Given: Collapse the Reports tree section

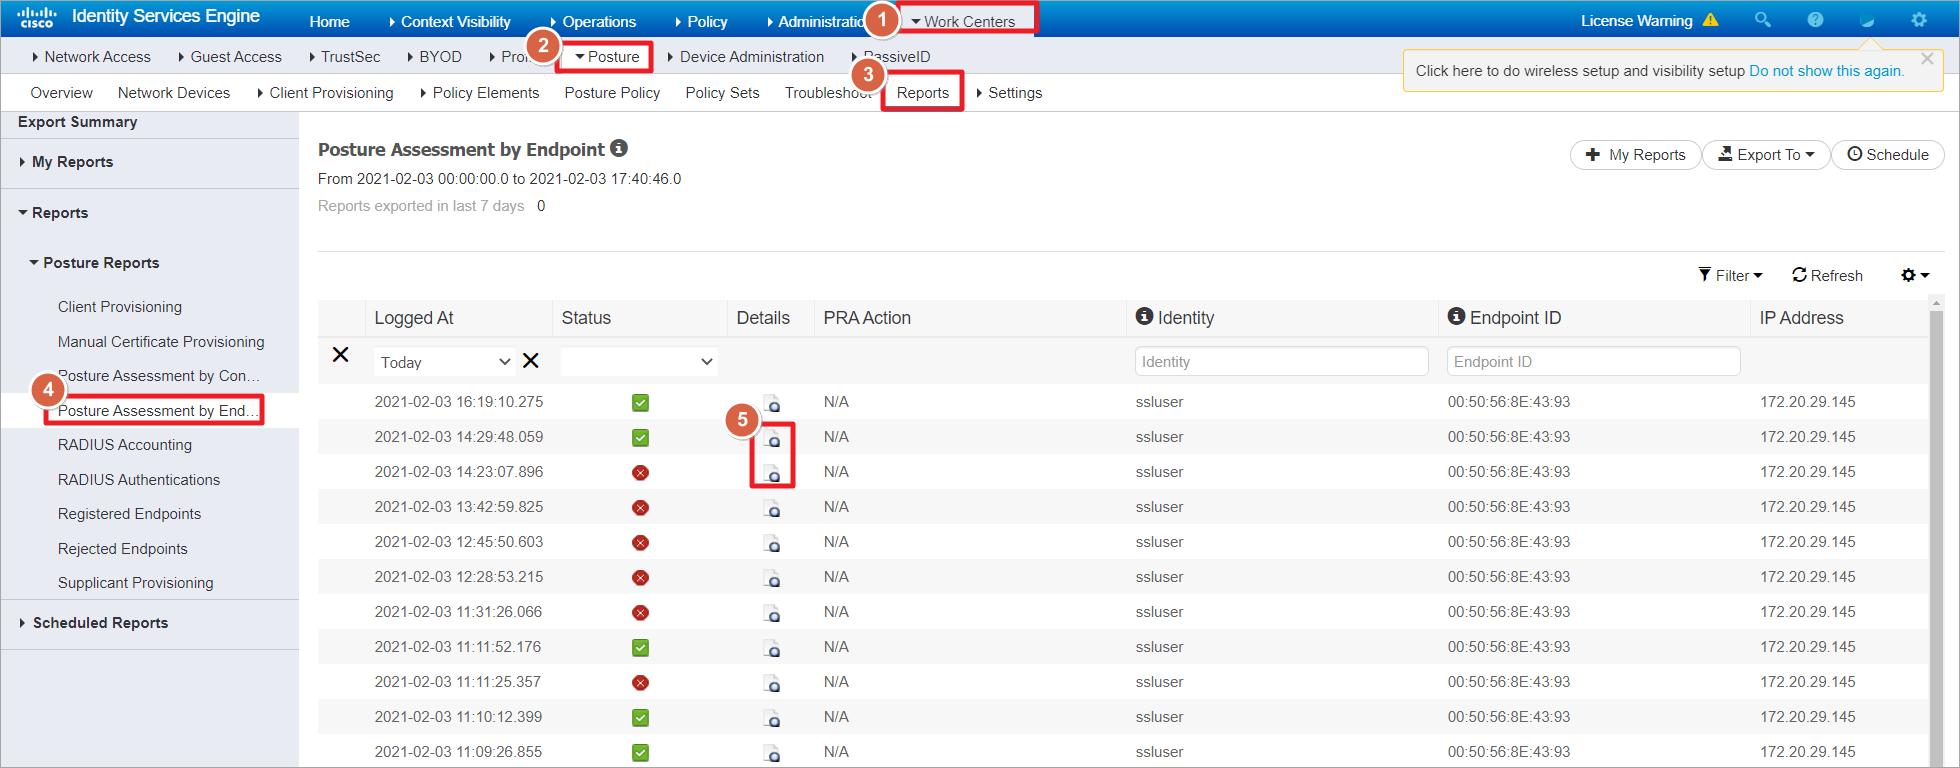Looking at the screenshot, I should click(54, 213).
